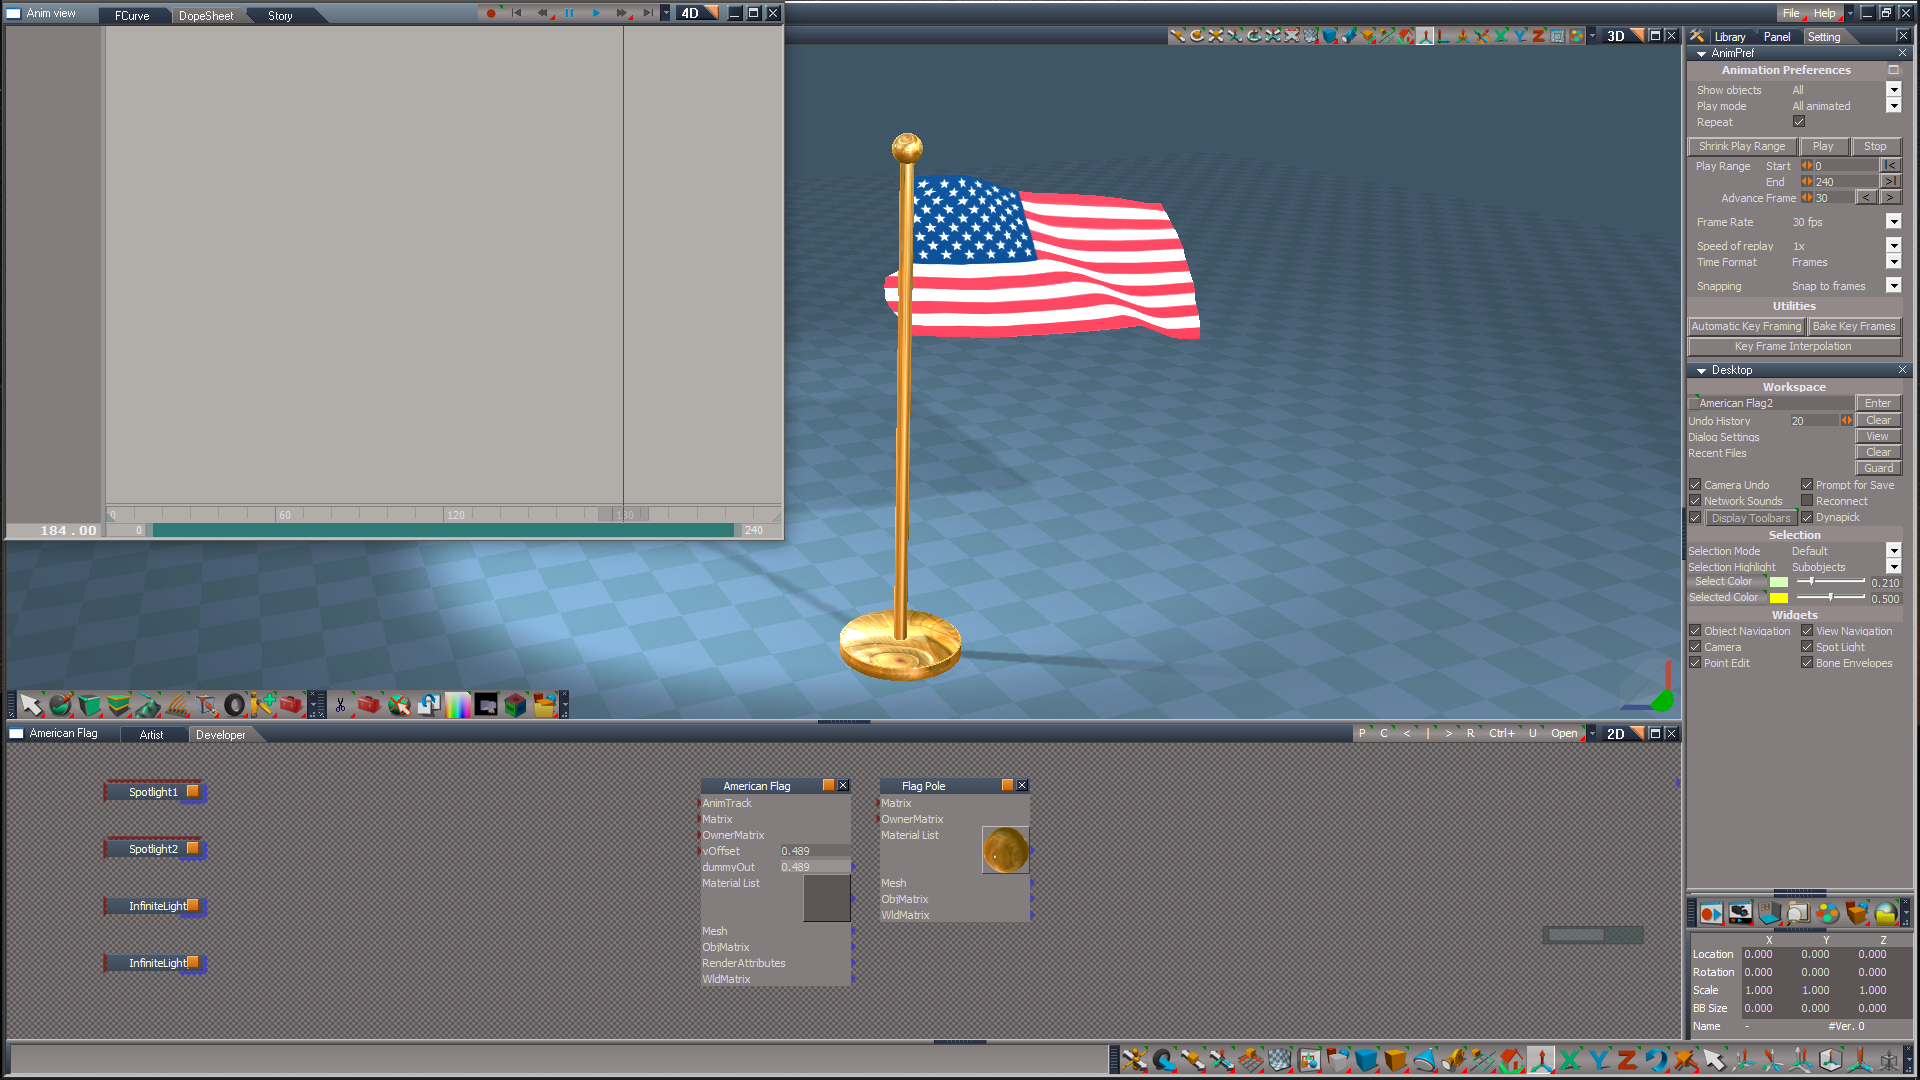Toggle Spot Light widget checkbox
The width and height of the screenshot is (1920, 1080).
coord(1807,647)
